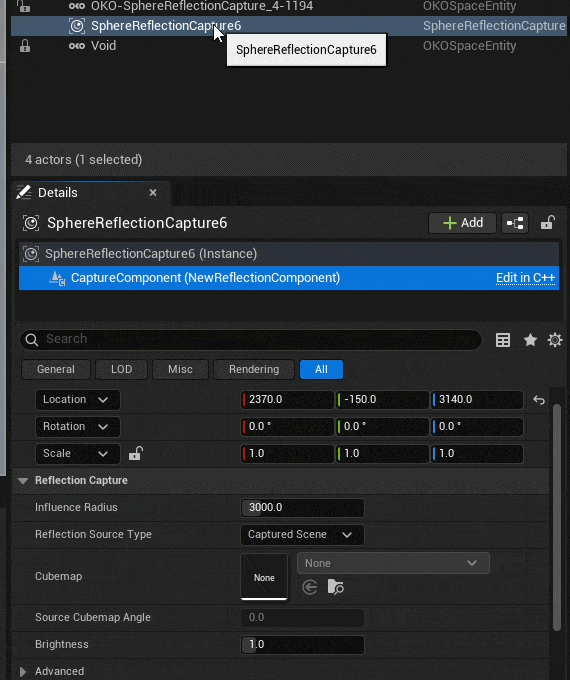Select the LOD filter tab
Image resolution: width=570 pixels, height=680 pixels.
[x=121, y=369]
